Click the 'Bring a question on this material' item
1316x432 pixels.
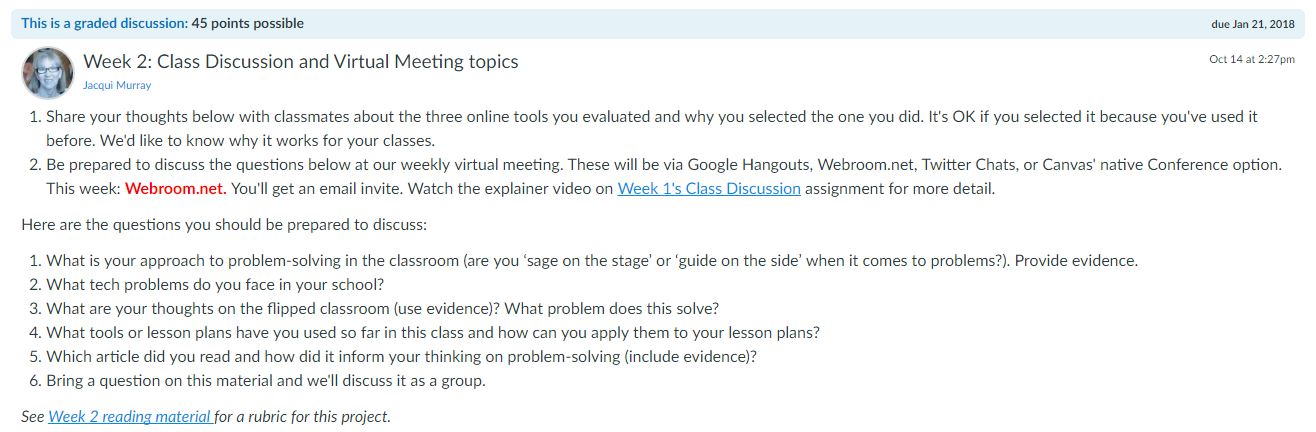click(x=266, y=380)
